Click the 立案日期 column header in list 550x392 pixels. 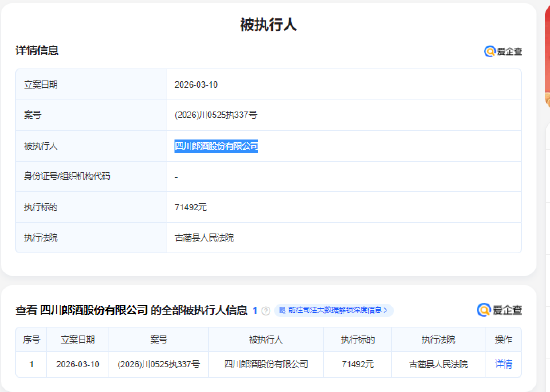click(78, 340)
